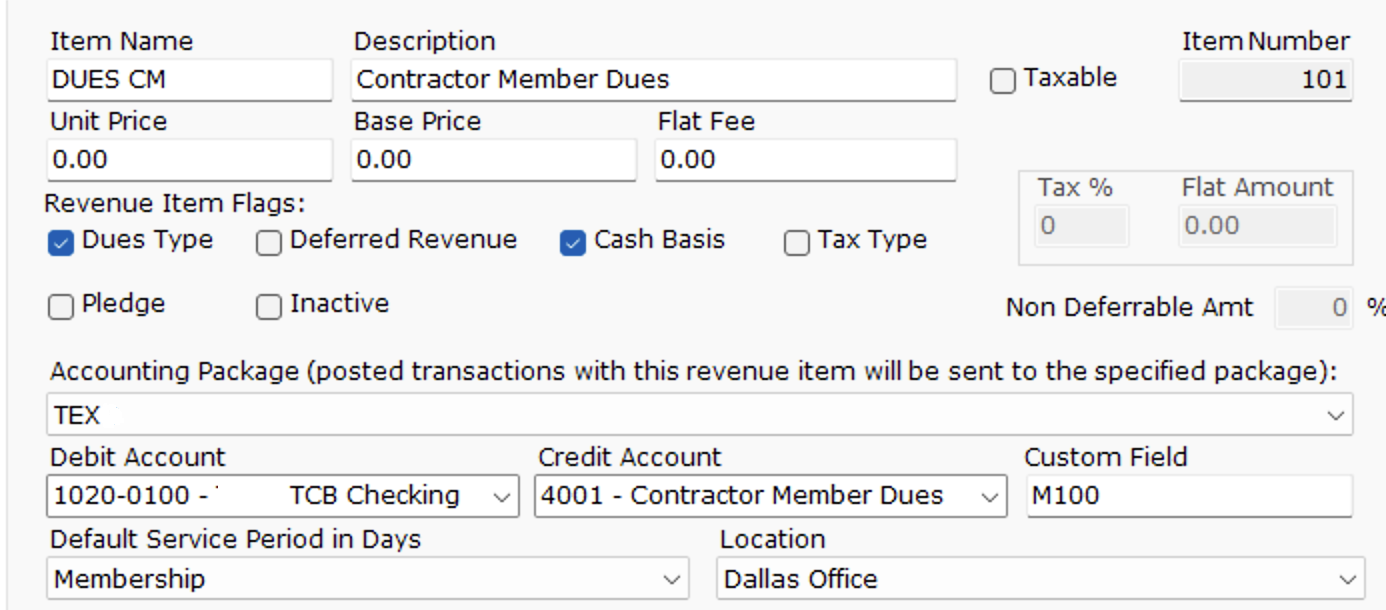Click the Description field Contractor Member Dues
The height and width of the screenshot is (610, 1386).
tap(654, 79)
